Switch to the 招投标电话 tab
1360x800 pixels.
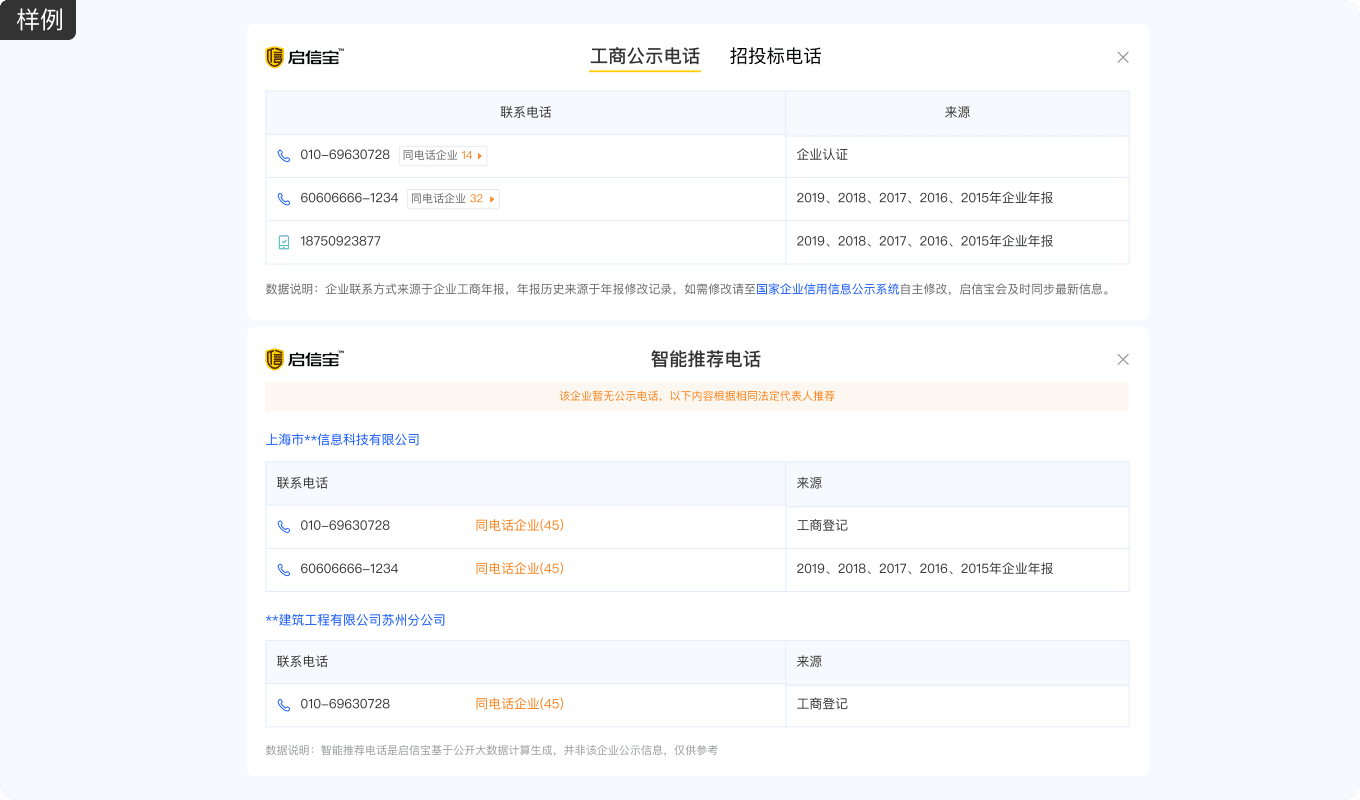775,57
